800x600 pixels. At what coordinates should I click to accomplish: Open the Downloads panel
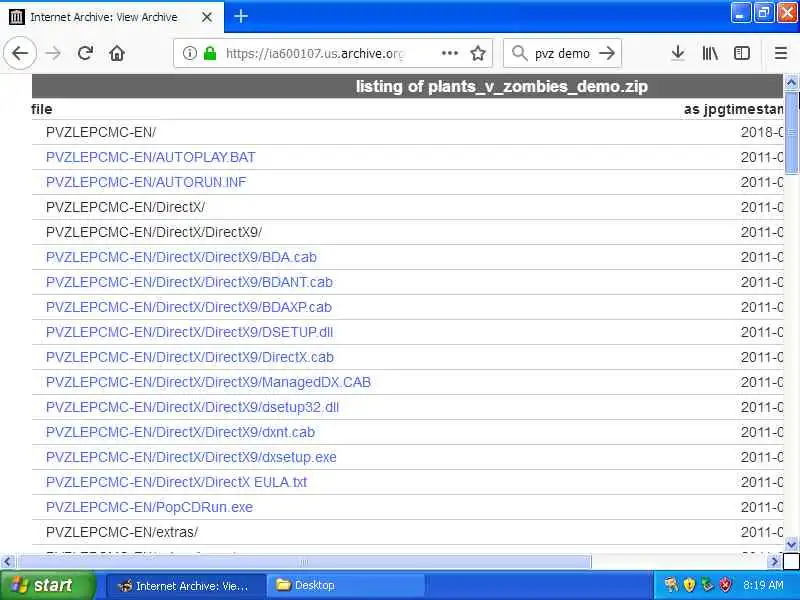(x=678, y=53)
